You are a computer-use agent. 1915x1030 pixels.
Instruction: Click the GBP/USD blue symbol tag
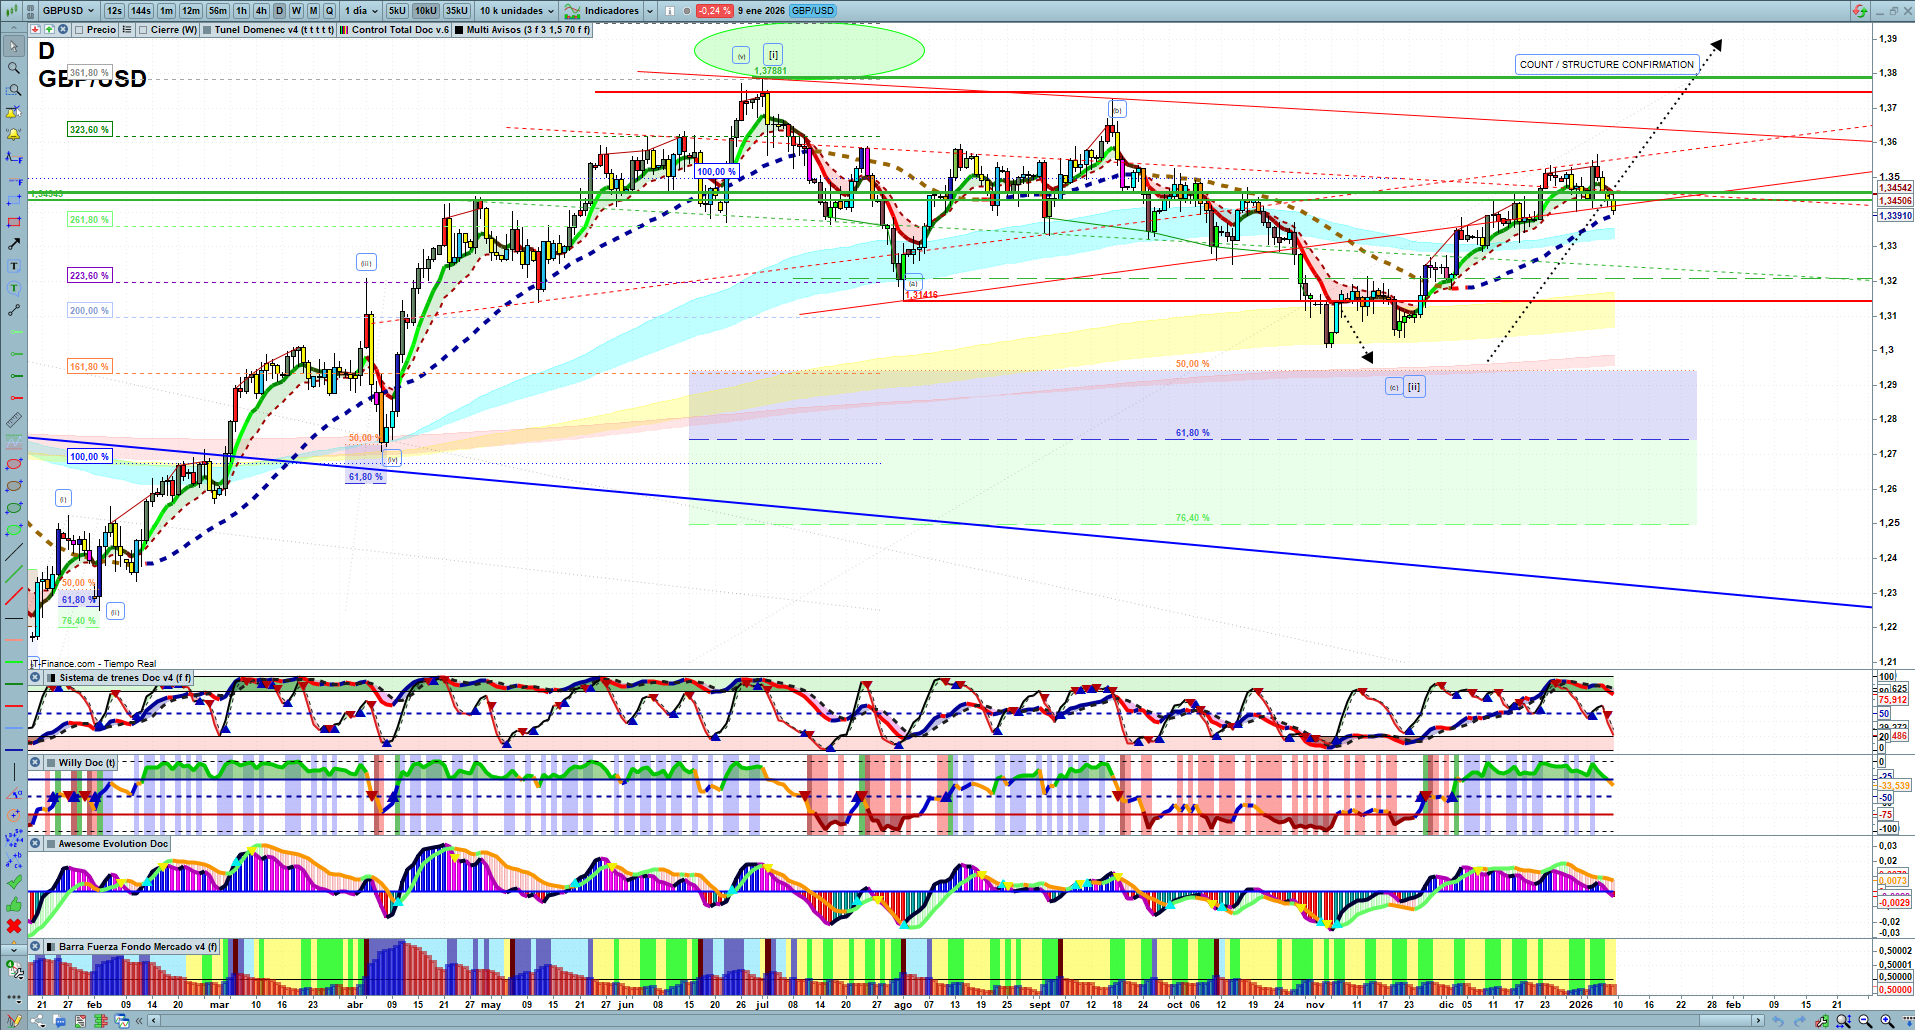813,11
